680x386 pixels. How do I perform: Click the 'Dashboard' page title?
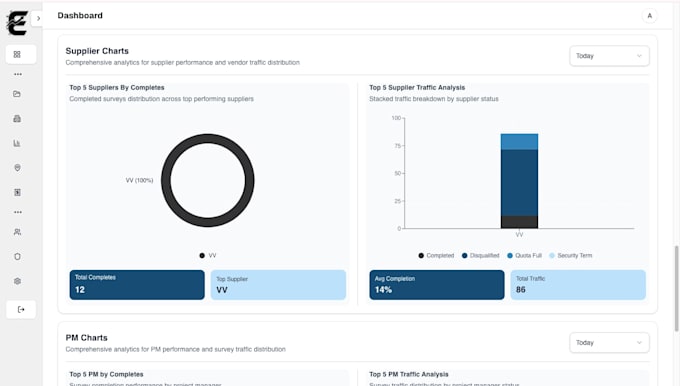[x=80, y=16]
